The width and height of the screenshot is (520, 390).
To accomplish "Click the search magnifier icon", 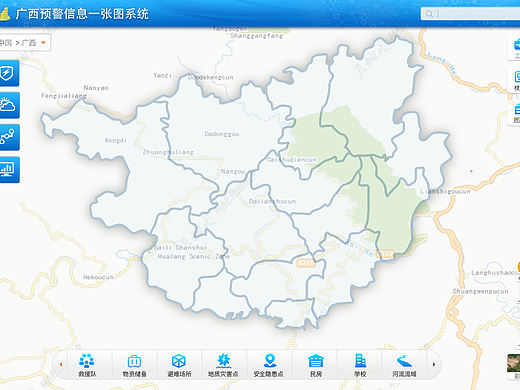I will (x=429, y=14).
